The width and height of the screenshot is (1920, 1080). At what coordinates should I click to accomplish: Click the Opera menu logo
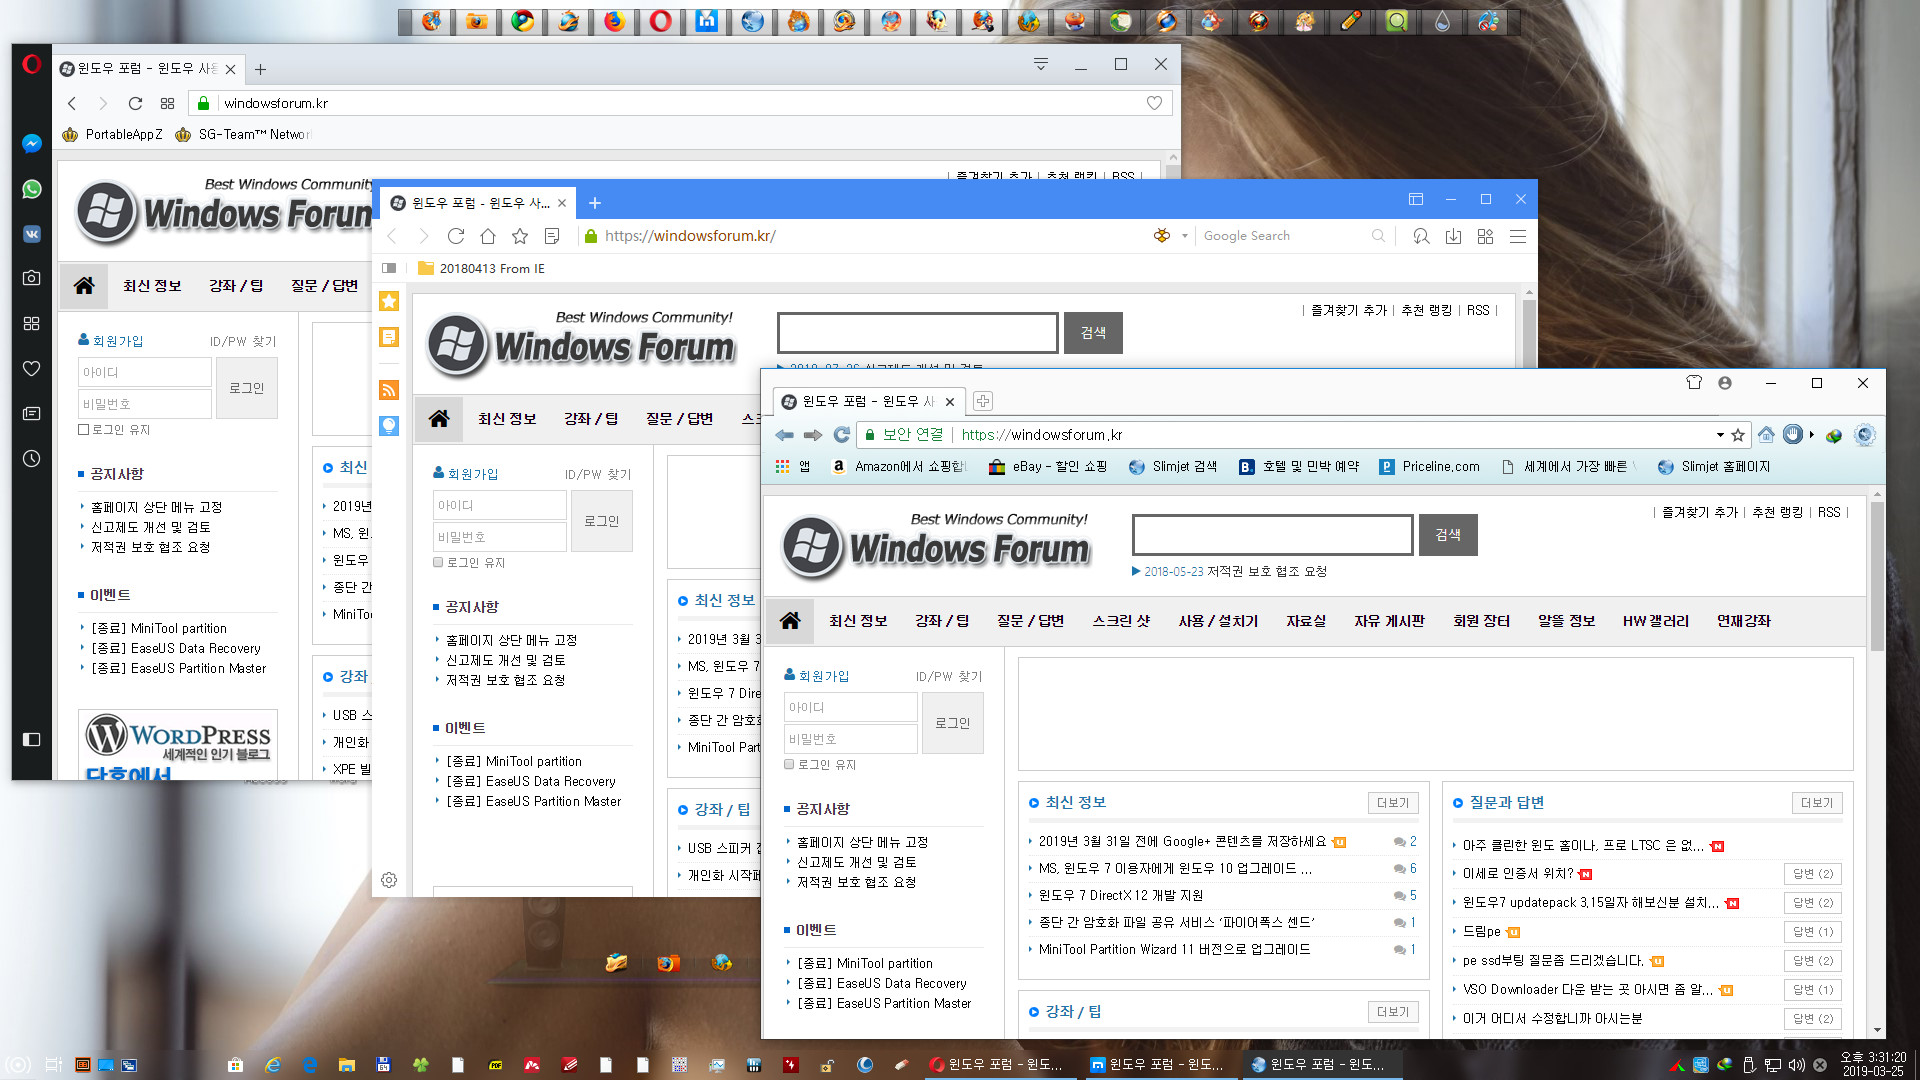point(32,65)
